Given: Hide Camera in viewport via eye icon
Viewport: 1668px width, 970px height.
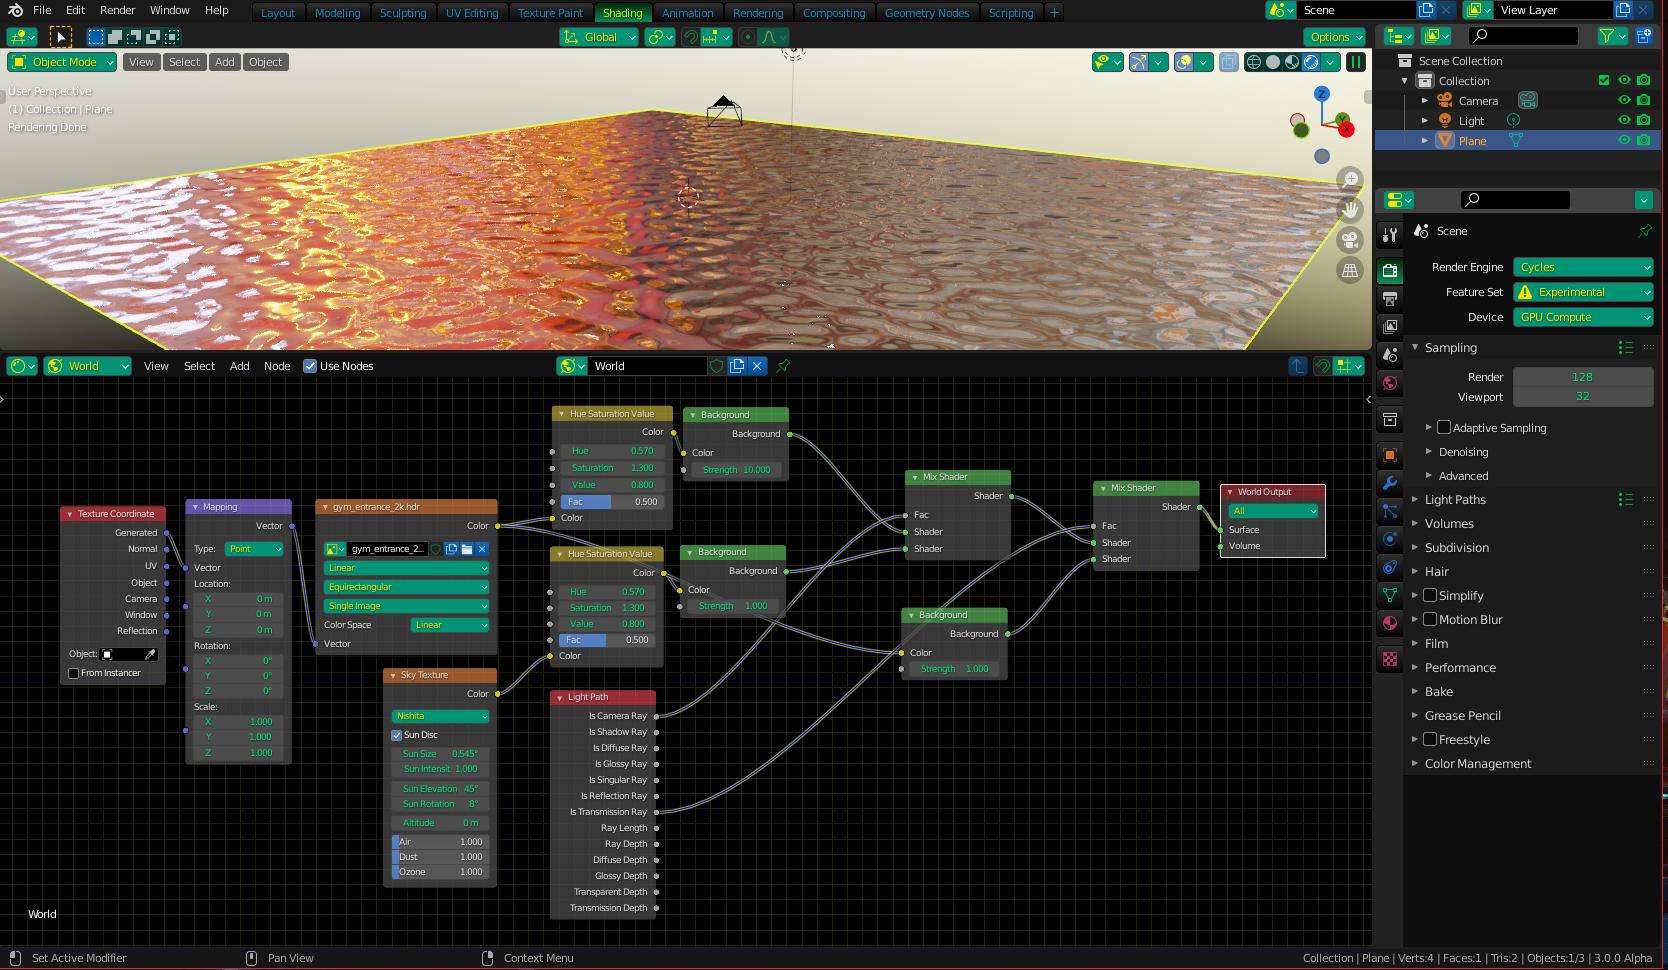Looking at the screenshot, I should point(1624,100).
